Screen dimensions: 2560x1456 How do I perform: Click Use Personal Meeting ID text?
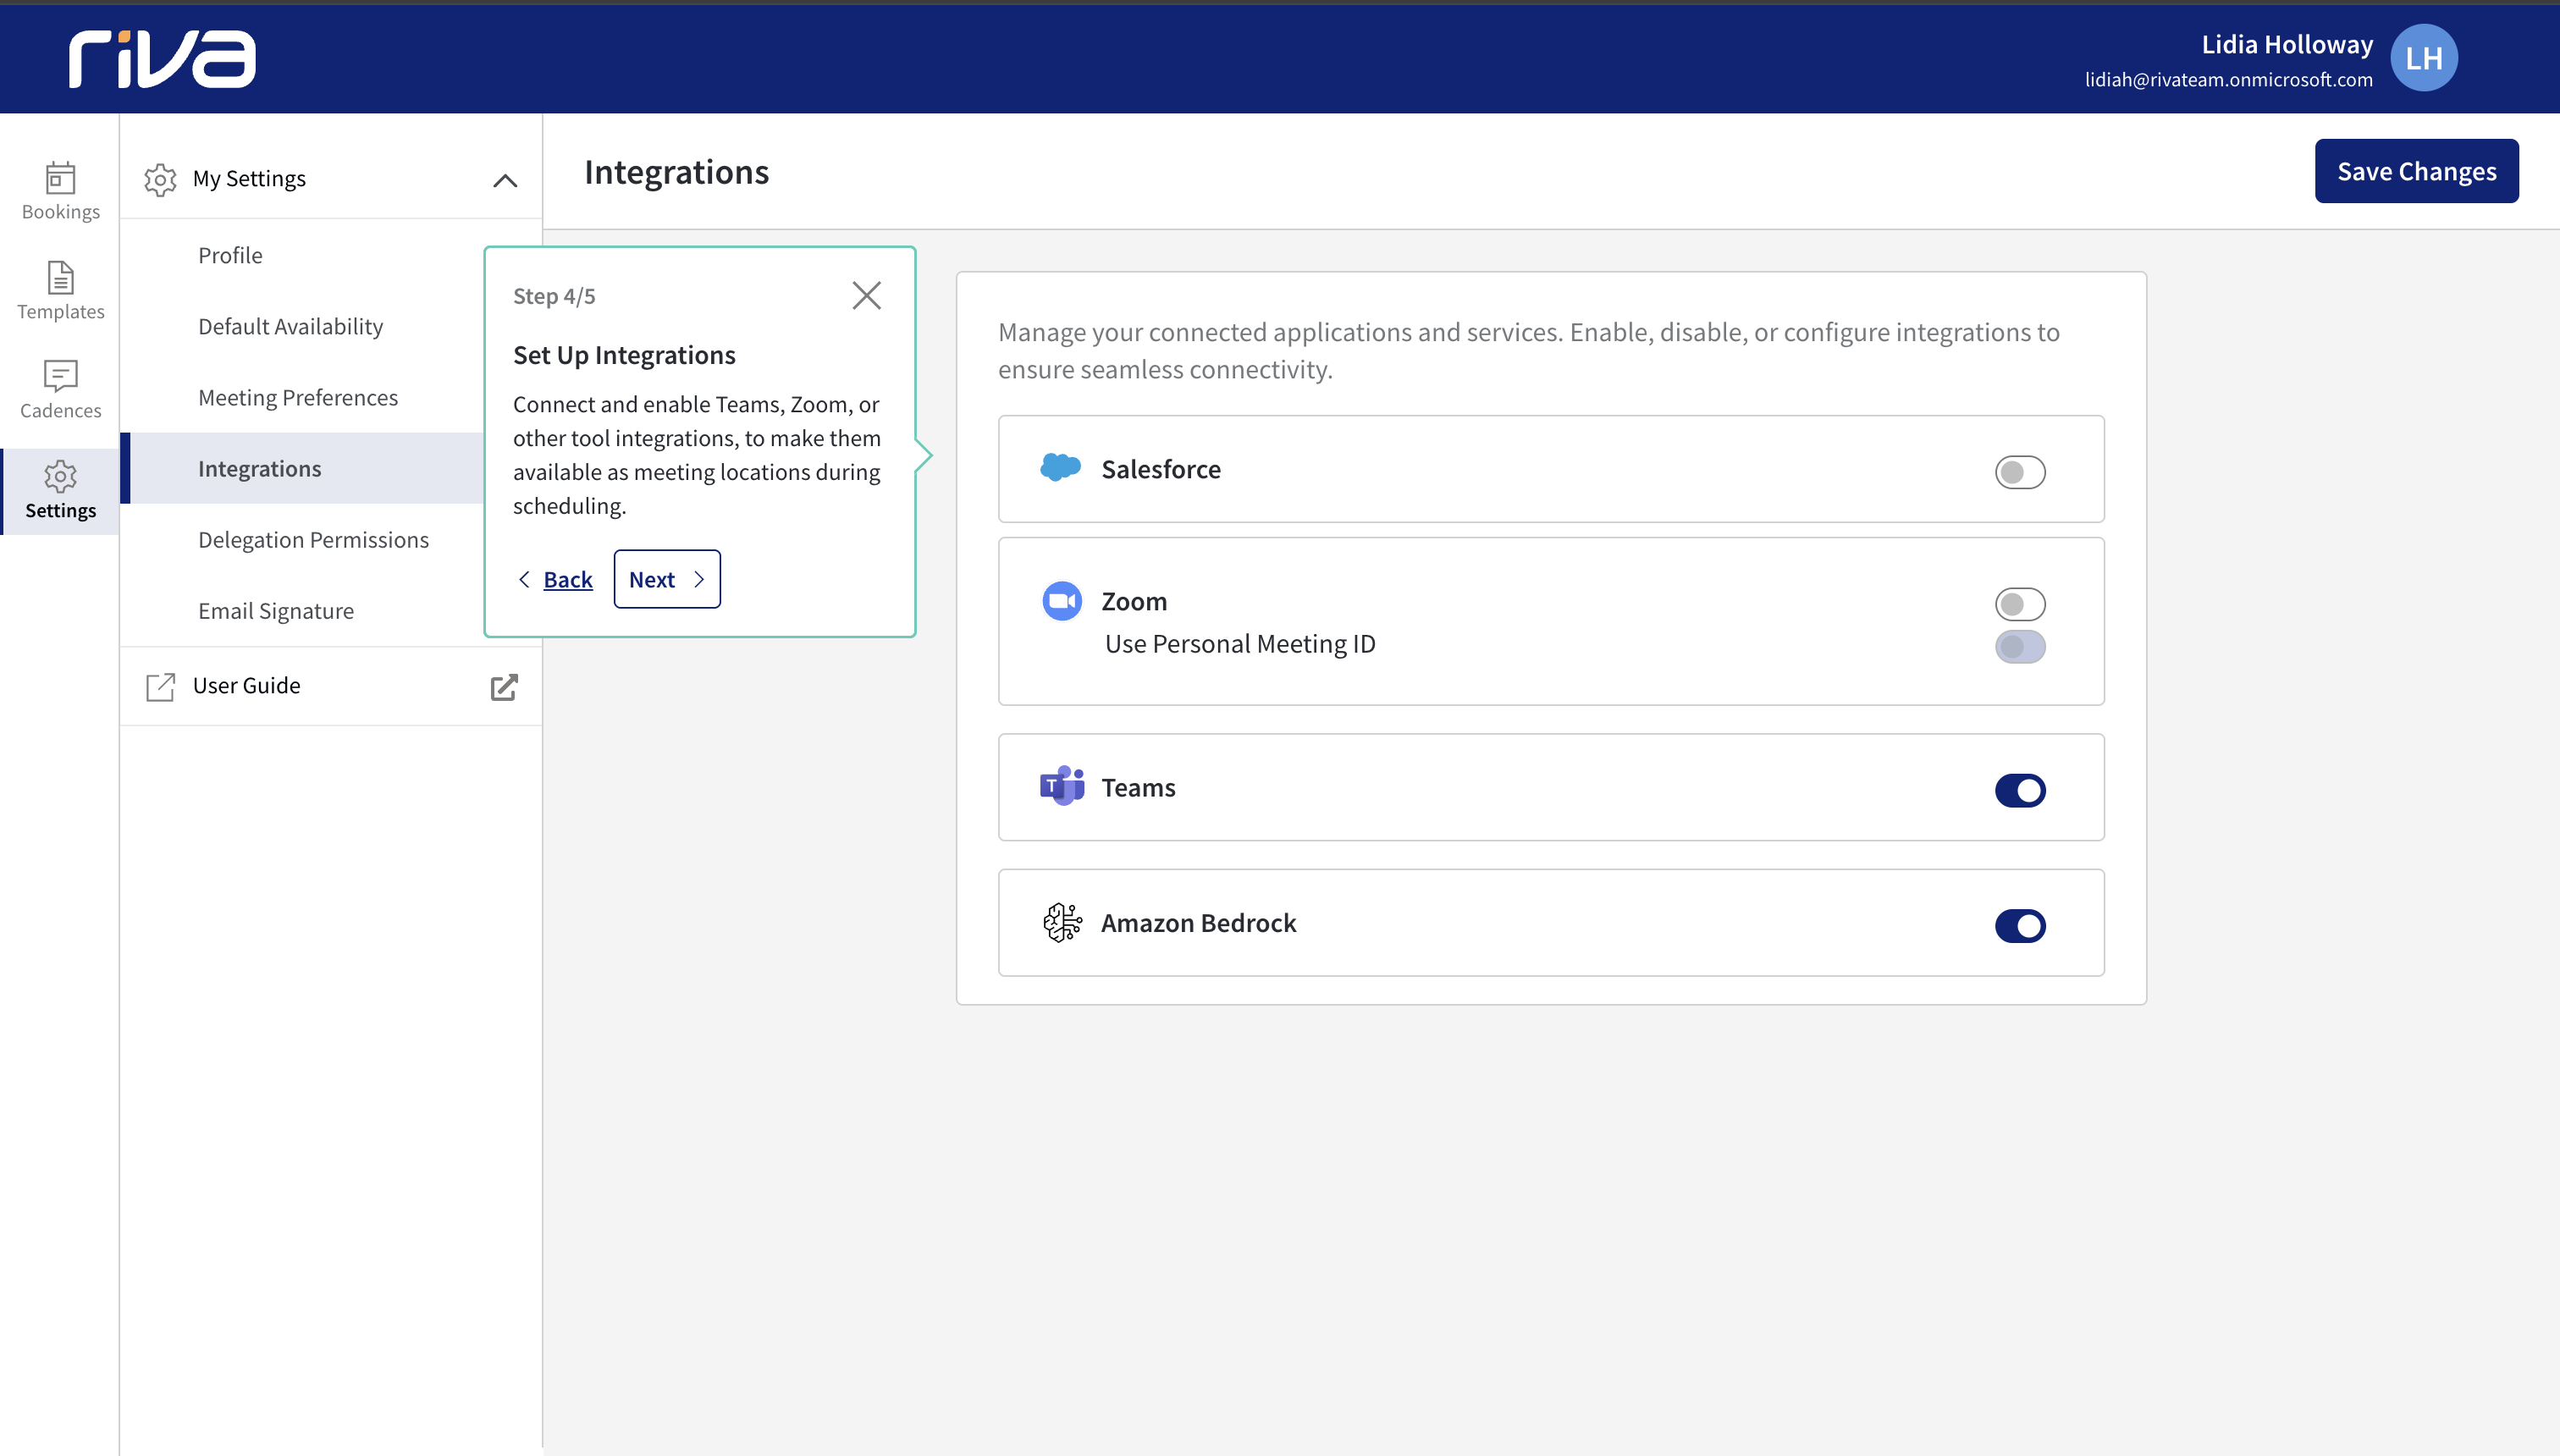tap(1240, 644)
